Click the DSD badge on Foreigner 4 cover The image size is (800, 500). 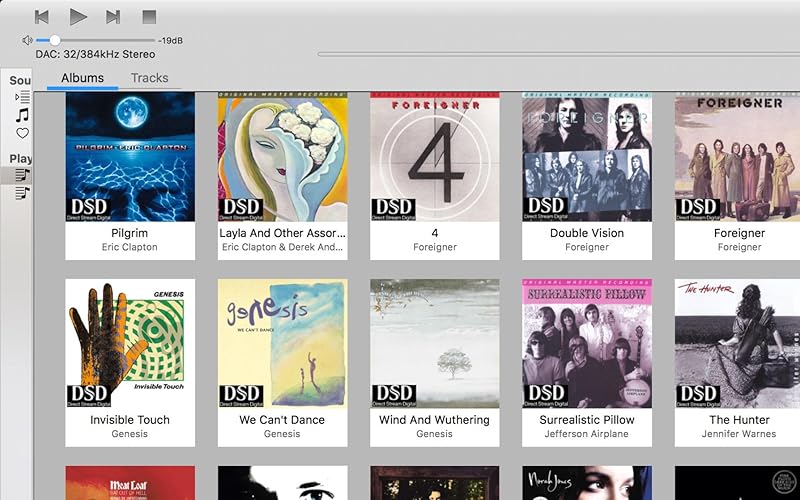point(393,209)
